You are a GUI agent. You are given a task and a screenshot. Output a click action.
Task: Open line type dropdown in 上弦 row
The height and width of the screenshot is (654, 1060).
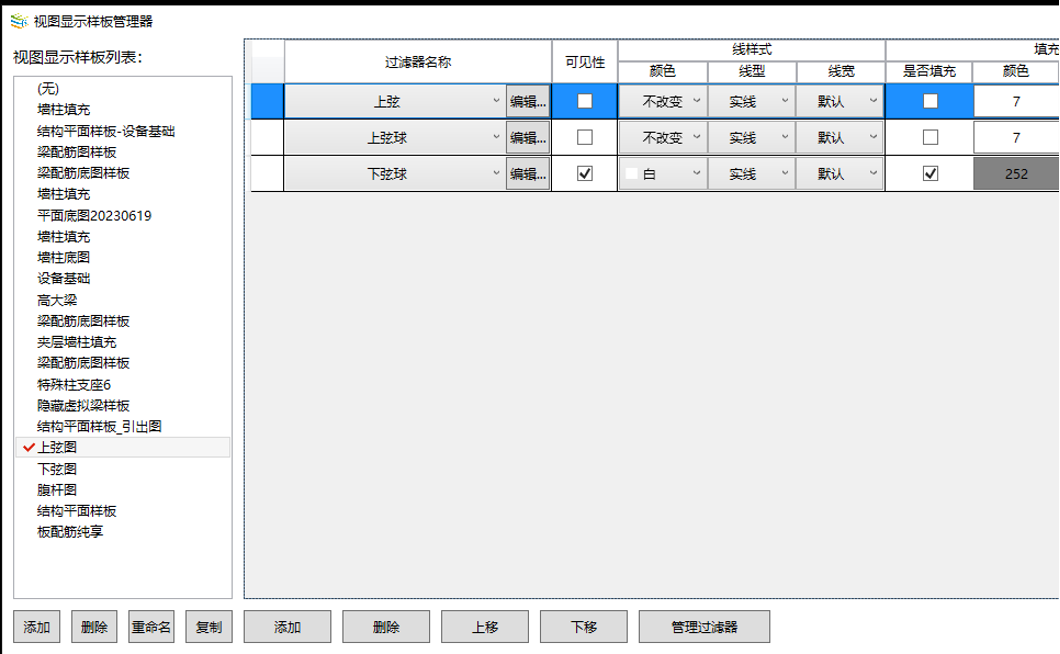pos(751,101)
